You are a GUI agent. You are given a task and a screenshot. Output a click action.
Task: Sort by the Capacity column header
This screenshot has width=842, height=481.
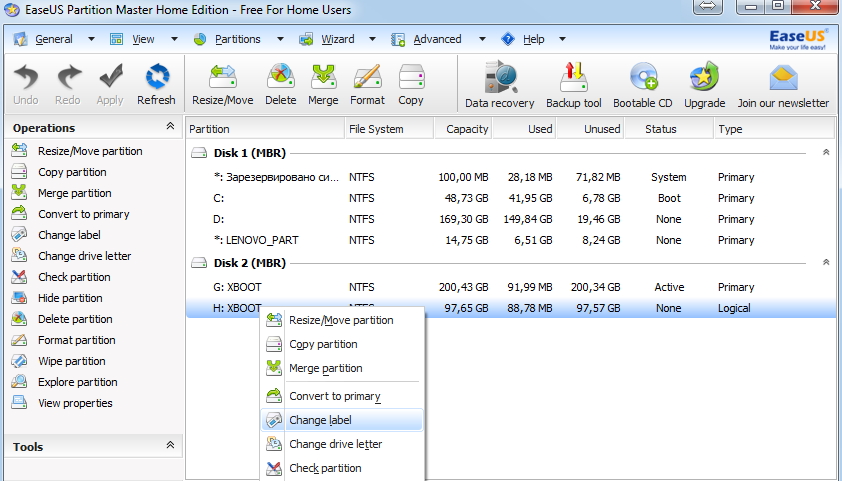(x=463, y=129)
